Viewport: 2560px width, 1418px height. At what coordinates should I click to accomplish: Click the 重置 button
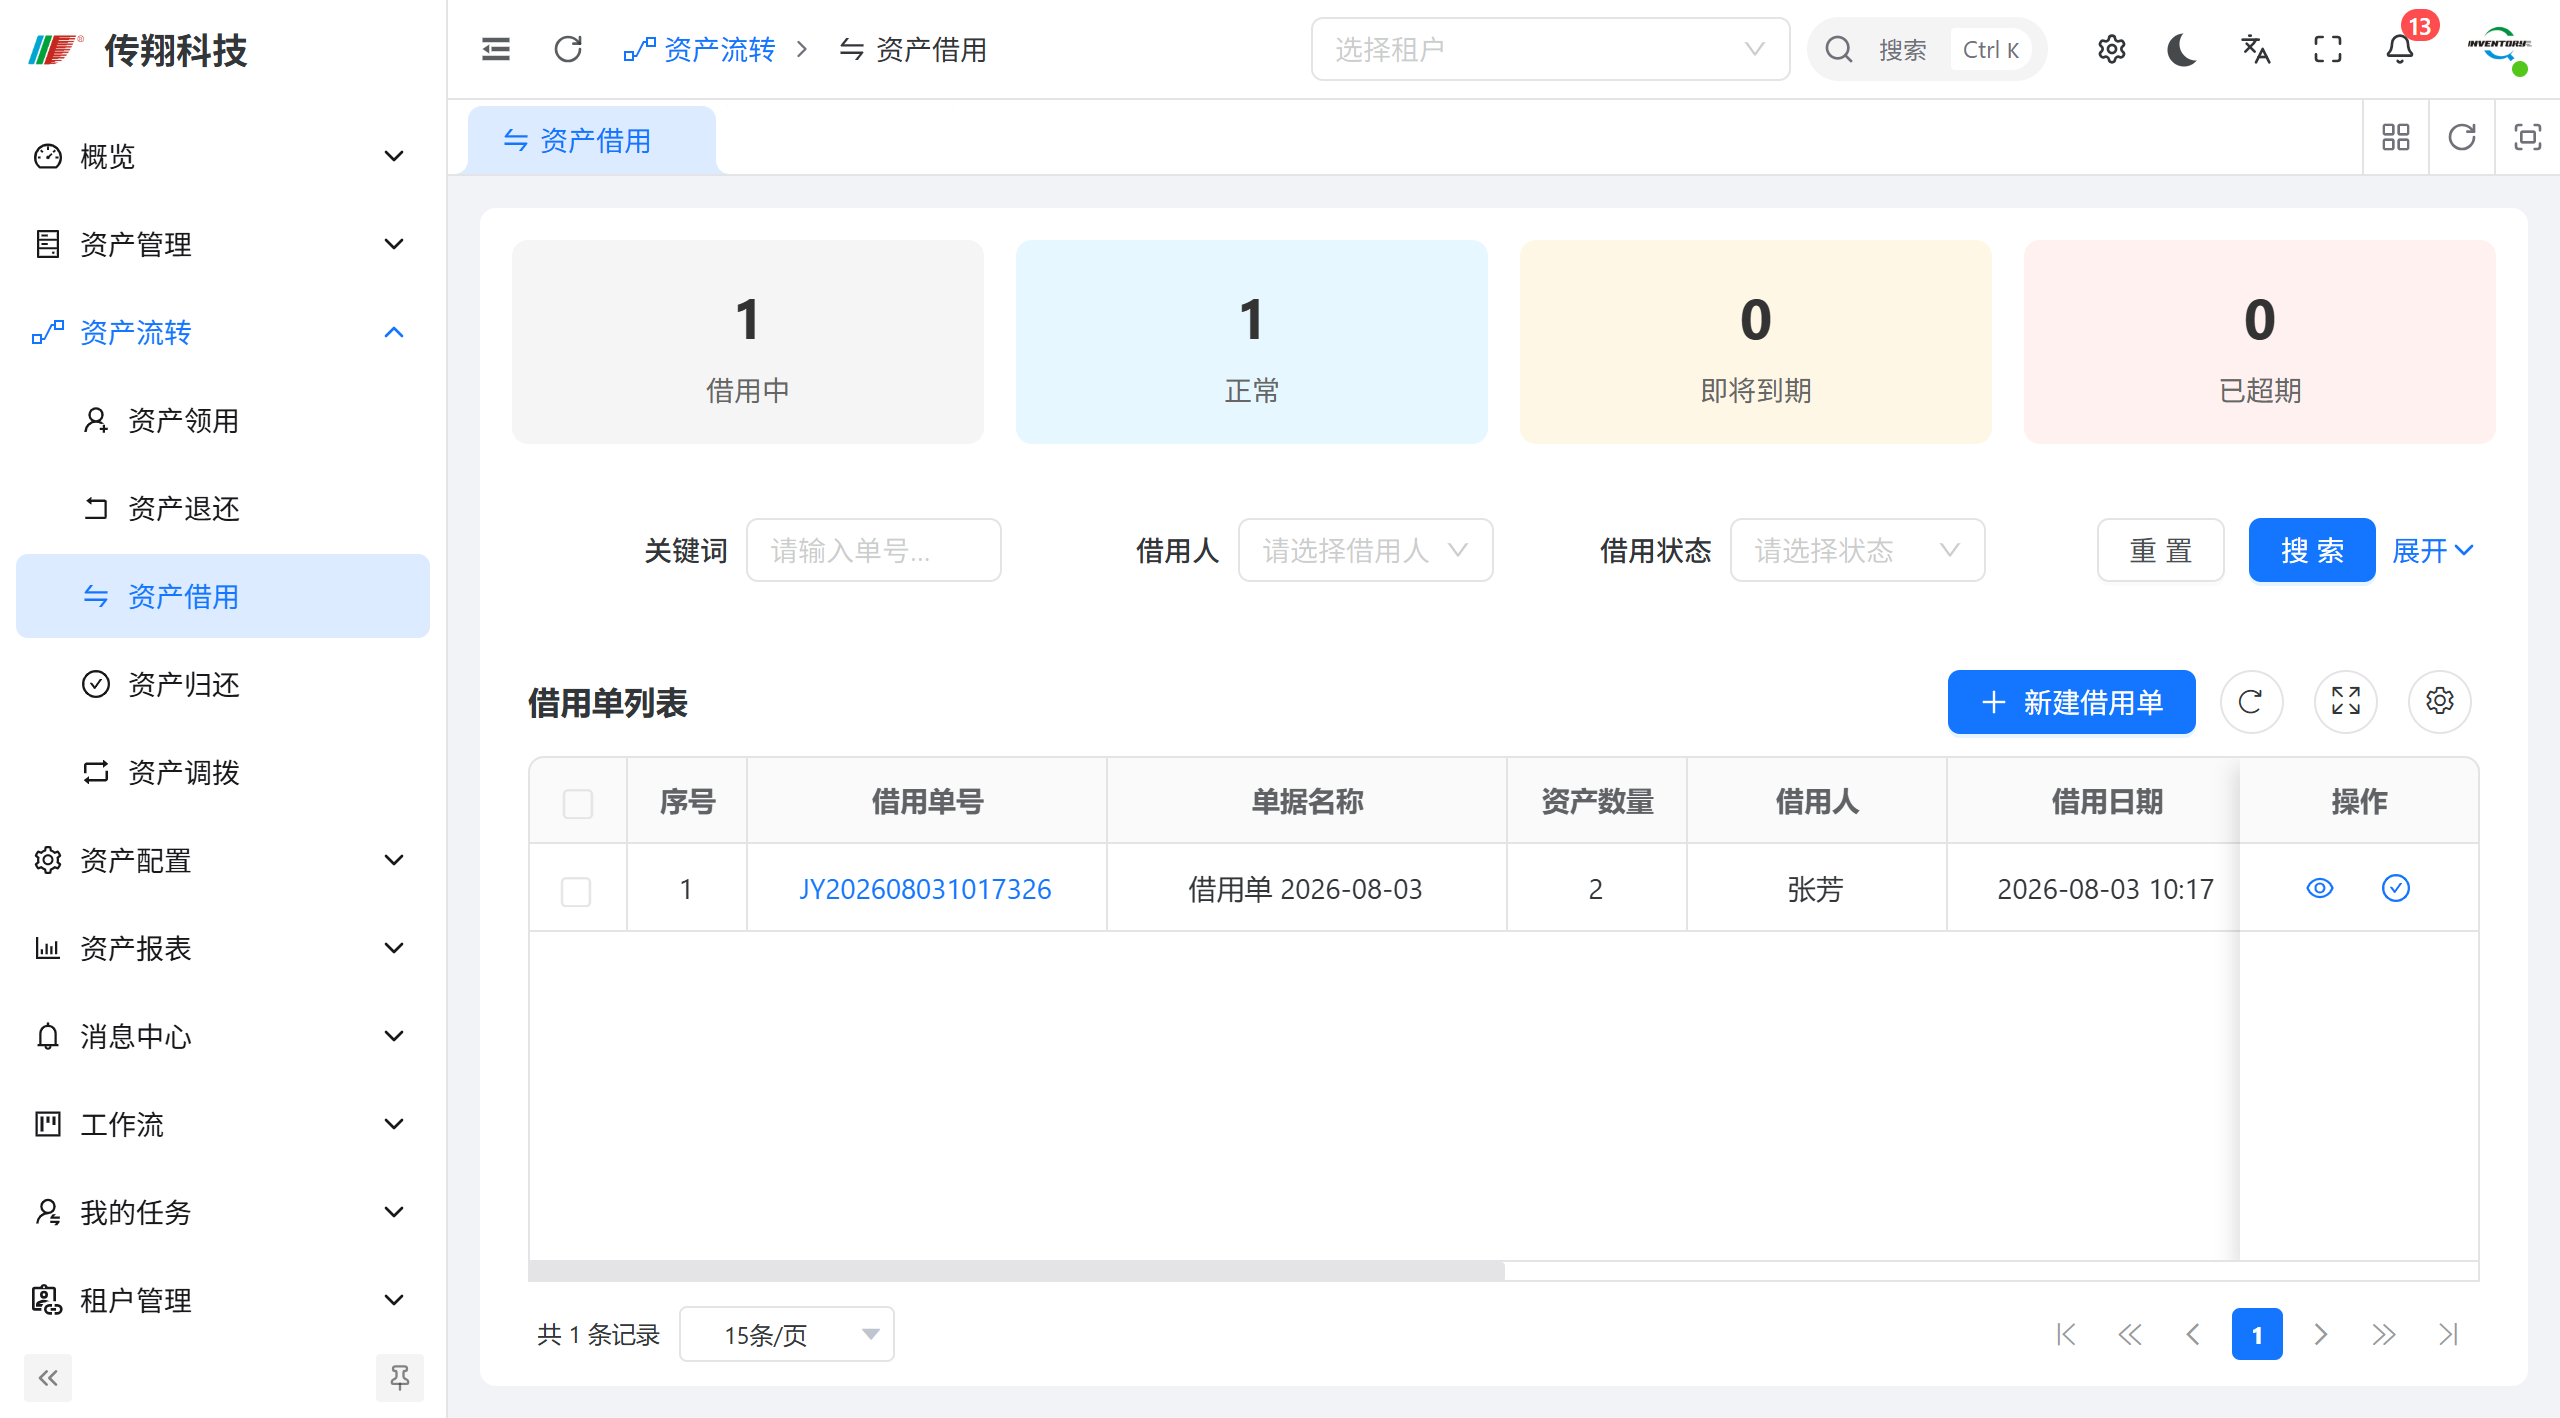(2160, 550)
